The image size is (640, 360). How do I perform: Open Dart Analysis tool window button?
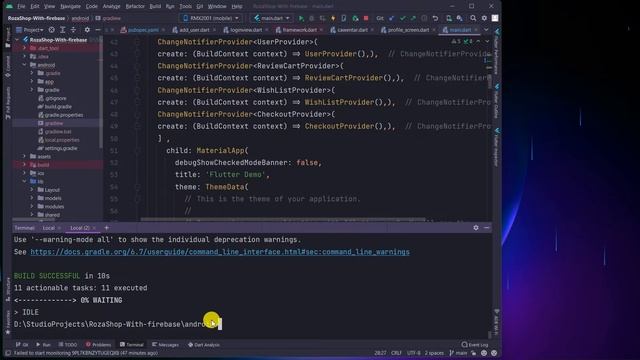click(204, 345)
